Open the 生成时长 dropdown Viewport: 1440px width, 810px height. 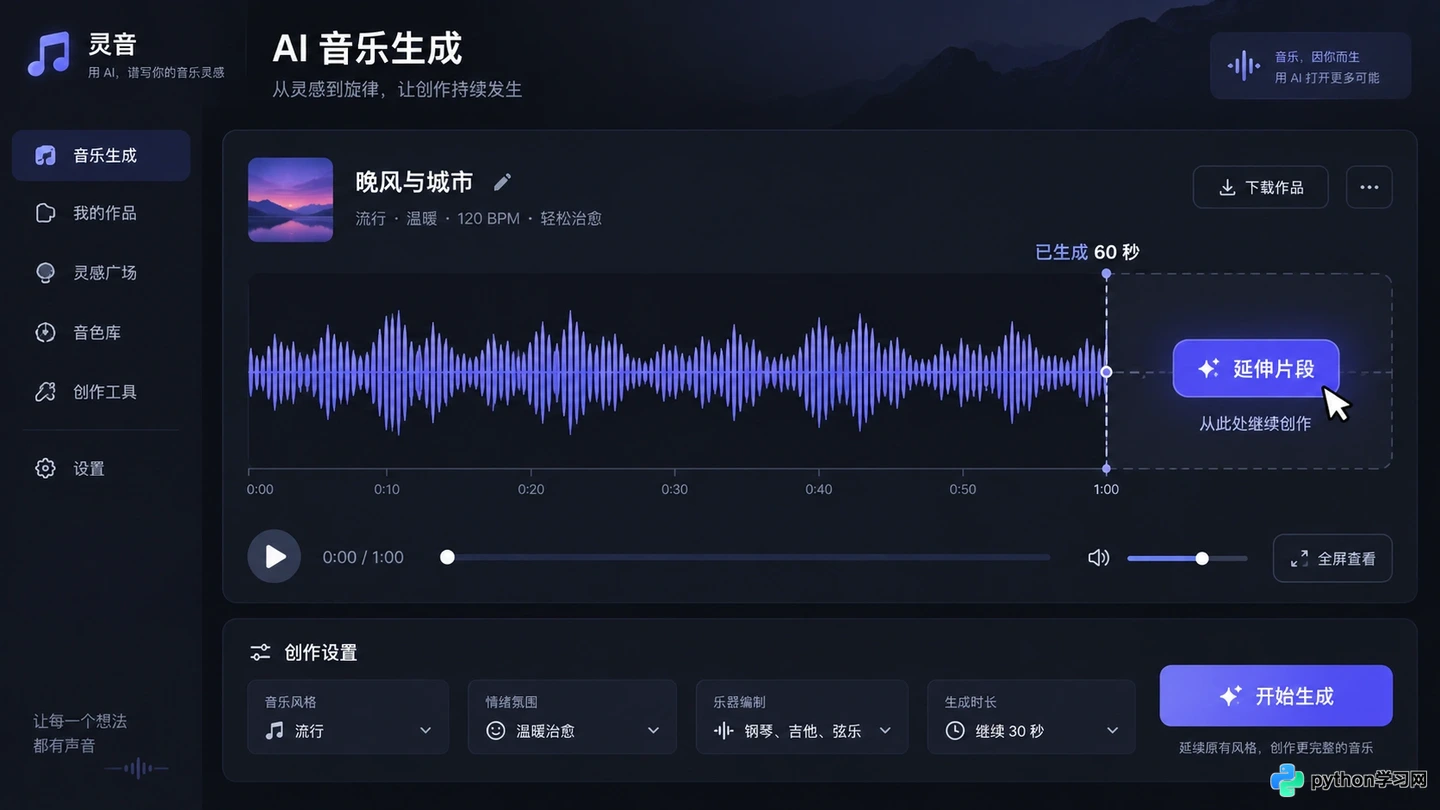pyautogui.click(x=1031, y=717)
